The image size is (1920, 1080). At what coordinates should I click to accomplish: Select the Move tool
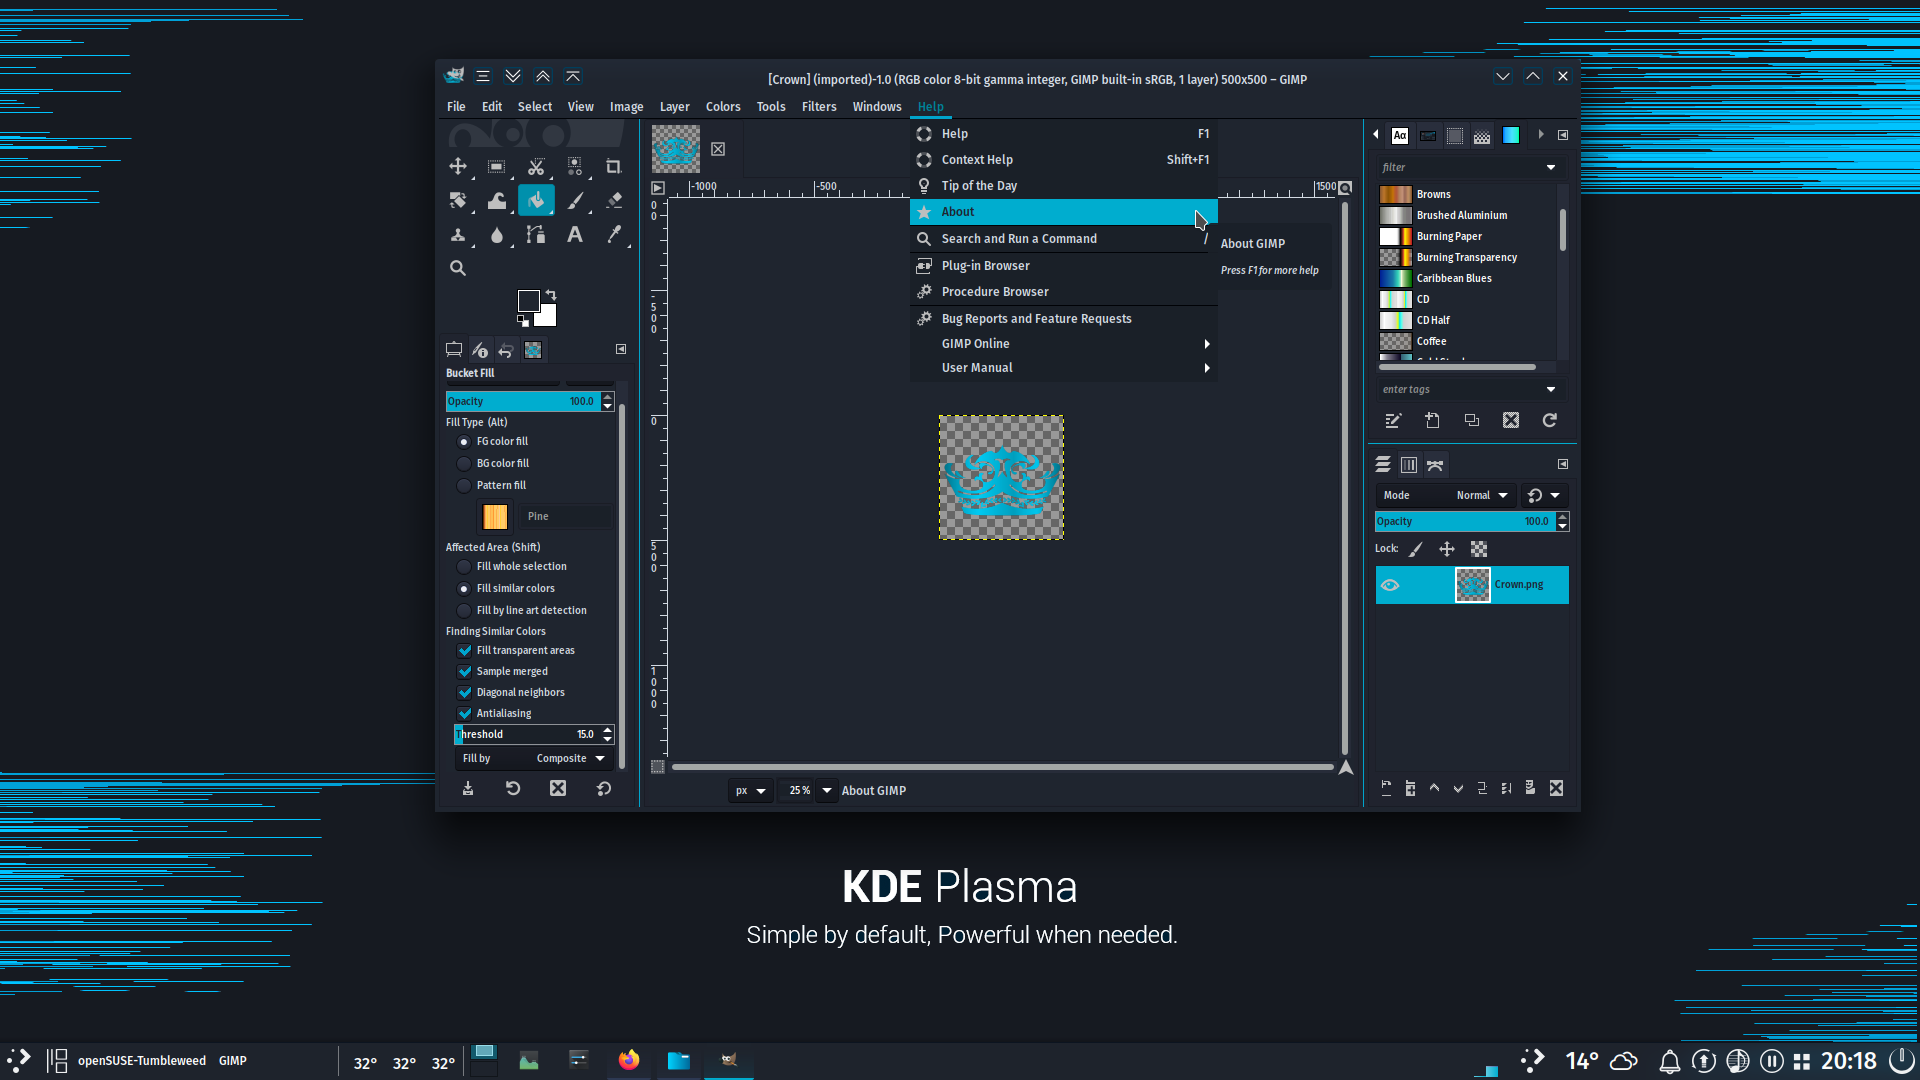[458, 166]
